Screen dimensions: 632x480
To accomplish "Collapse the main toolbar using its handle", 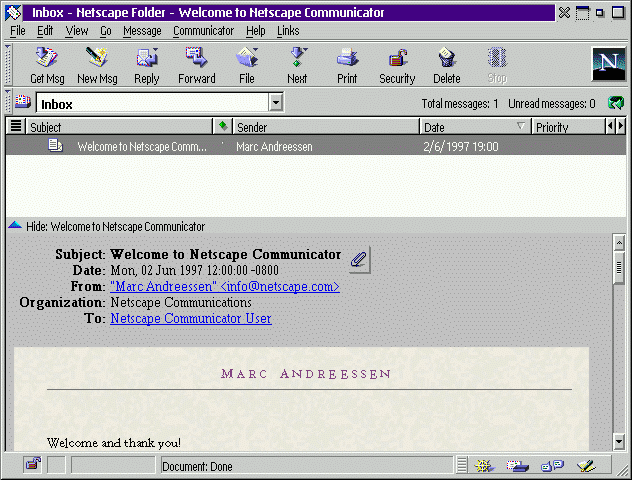I will (8, 64).
